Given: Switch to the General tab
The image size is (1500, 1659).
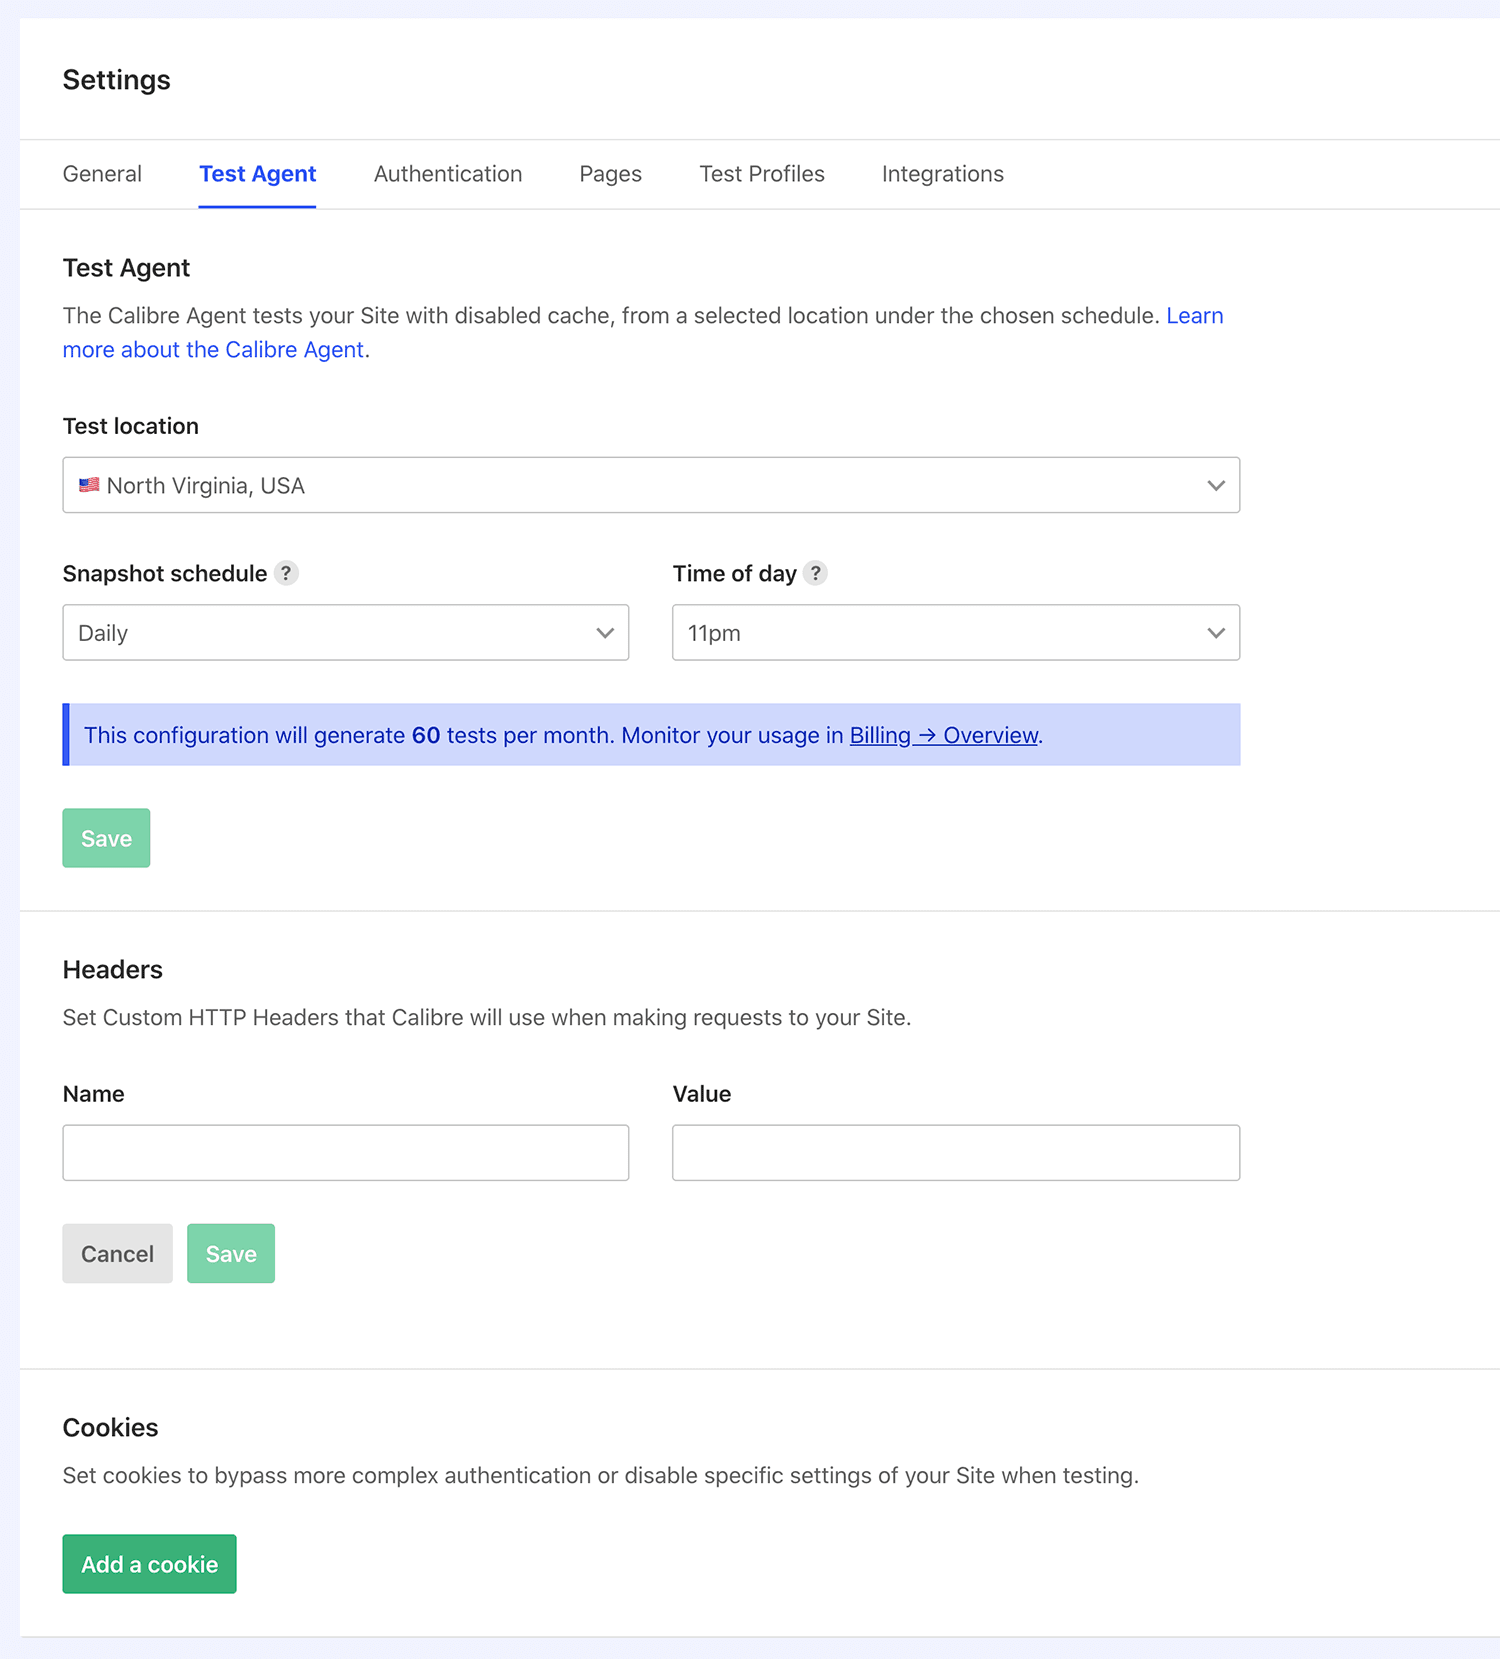Looking at the screenshot, I should pyautogui.click(x=102, y=174).
